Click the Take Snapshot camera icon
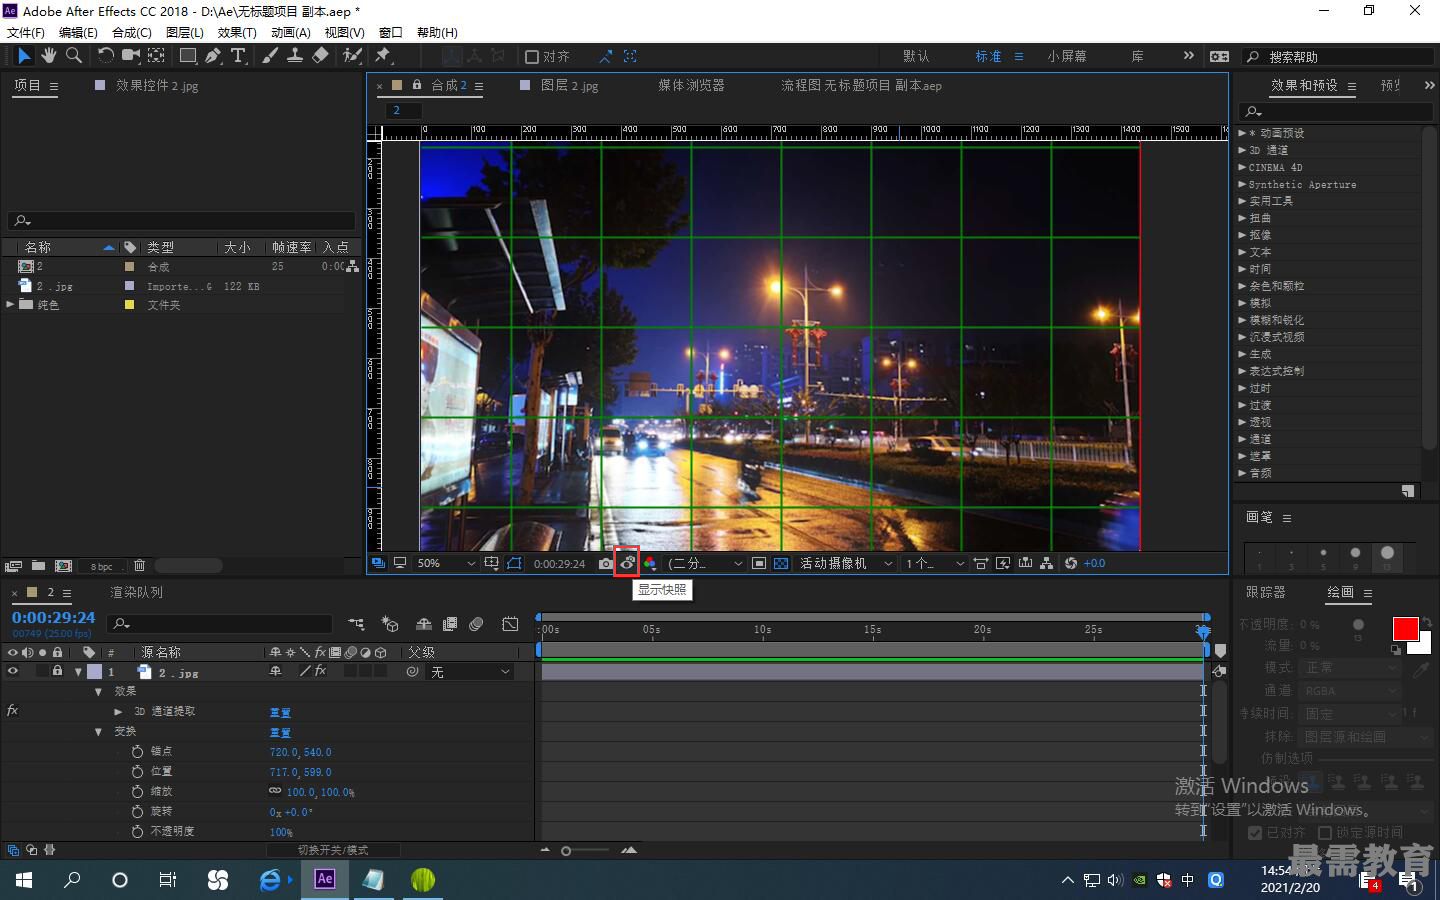This screenshot has width=1440, height=900. coord(605,563)
